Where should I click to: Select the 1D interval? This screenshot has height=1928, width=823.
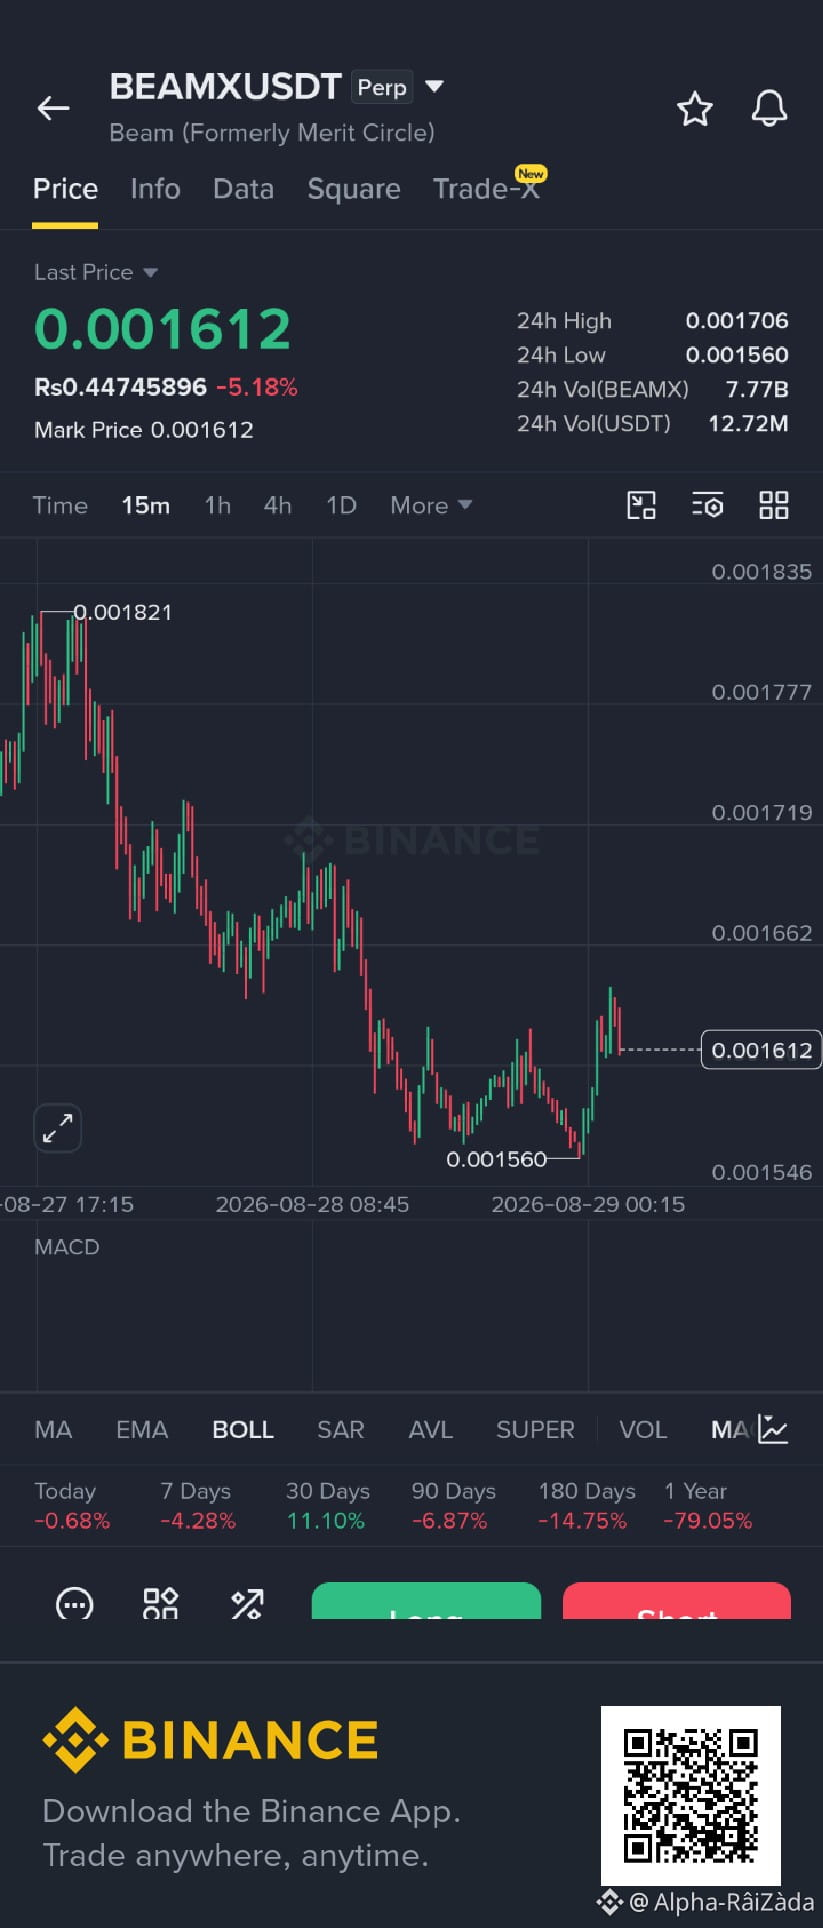341,505
